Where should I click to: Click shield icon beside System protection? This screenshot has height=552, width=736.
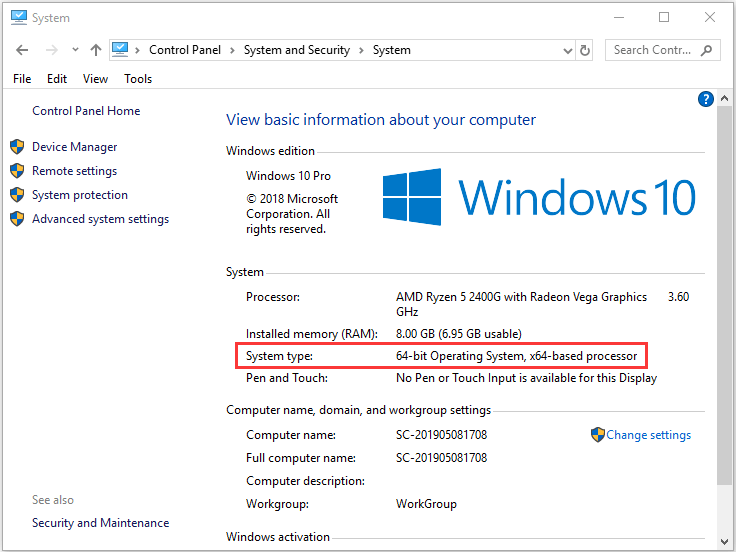(x=17, y=195)
